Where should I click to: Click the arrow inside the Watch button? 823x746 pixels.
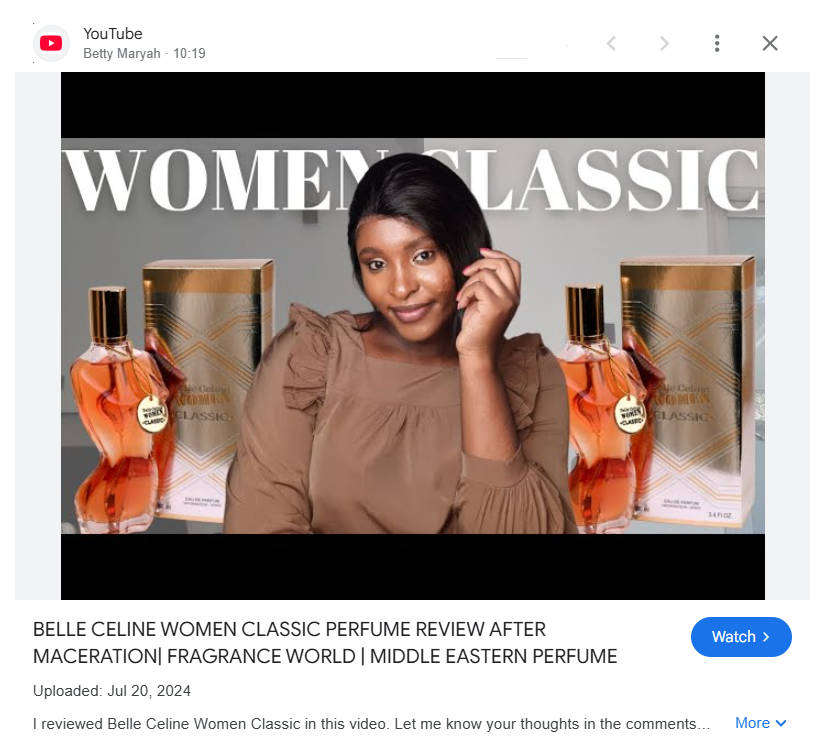click(767, 637)
